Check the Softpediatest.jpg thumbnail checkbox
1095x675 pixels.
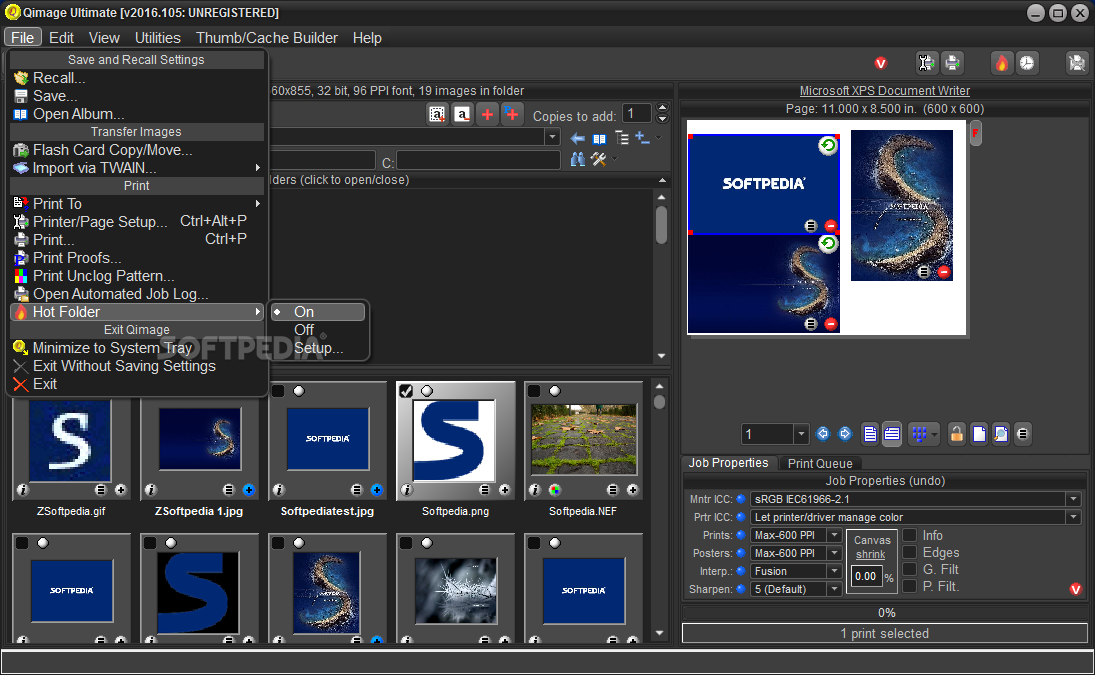278,391
